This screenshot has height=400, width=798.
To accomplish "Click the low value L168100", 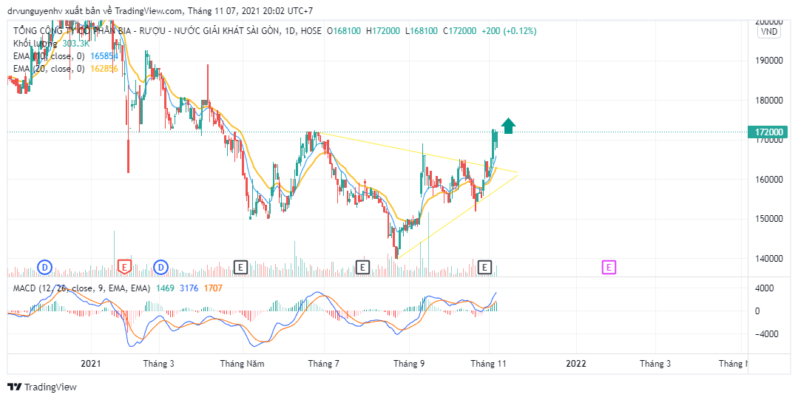I will [x=421, y=31].
